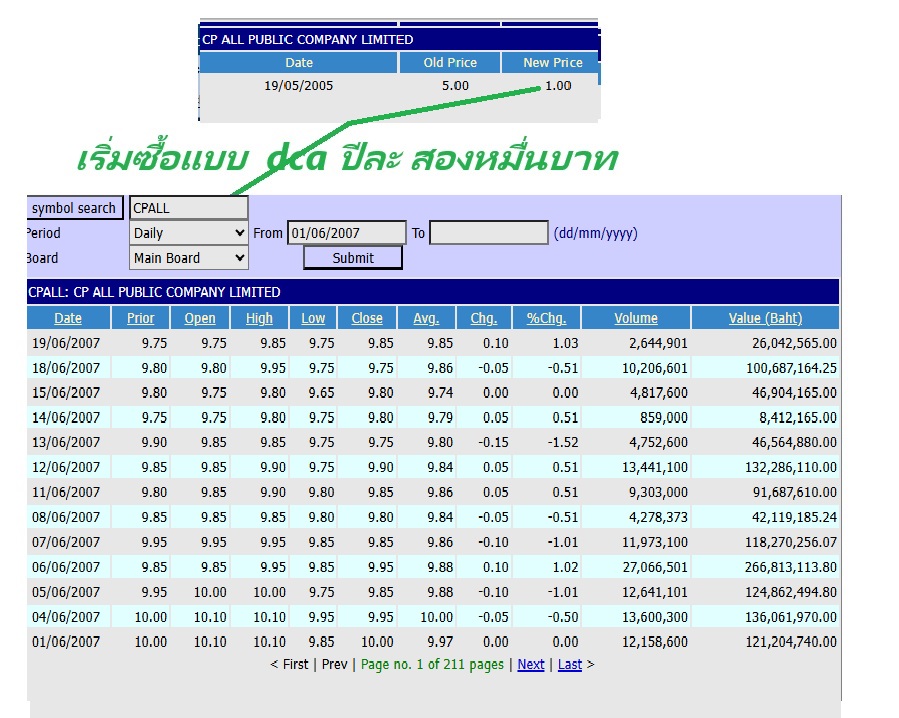
Task: Click volume value 10,206,601
Action: [655, 368]
